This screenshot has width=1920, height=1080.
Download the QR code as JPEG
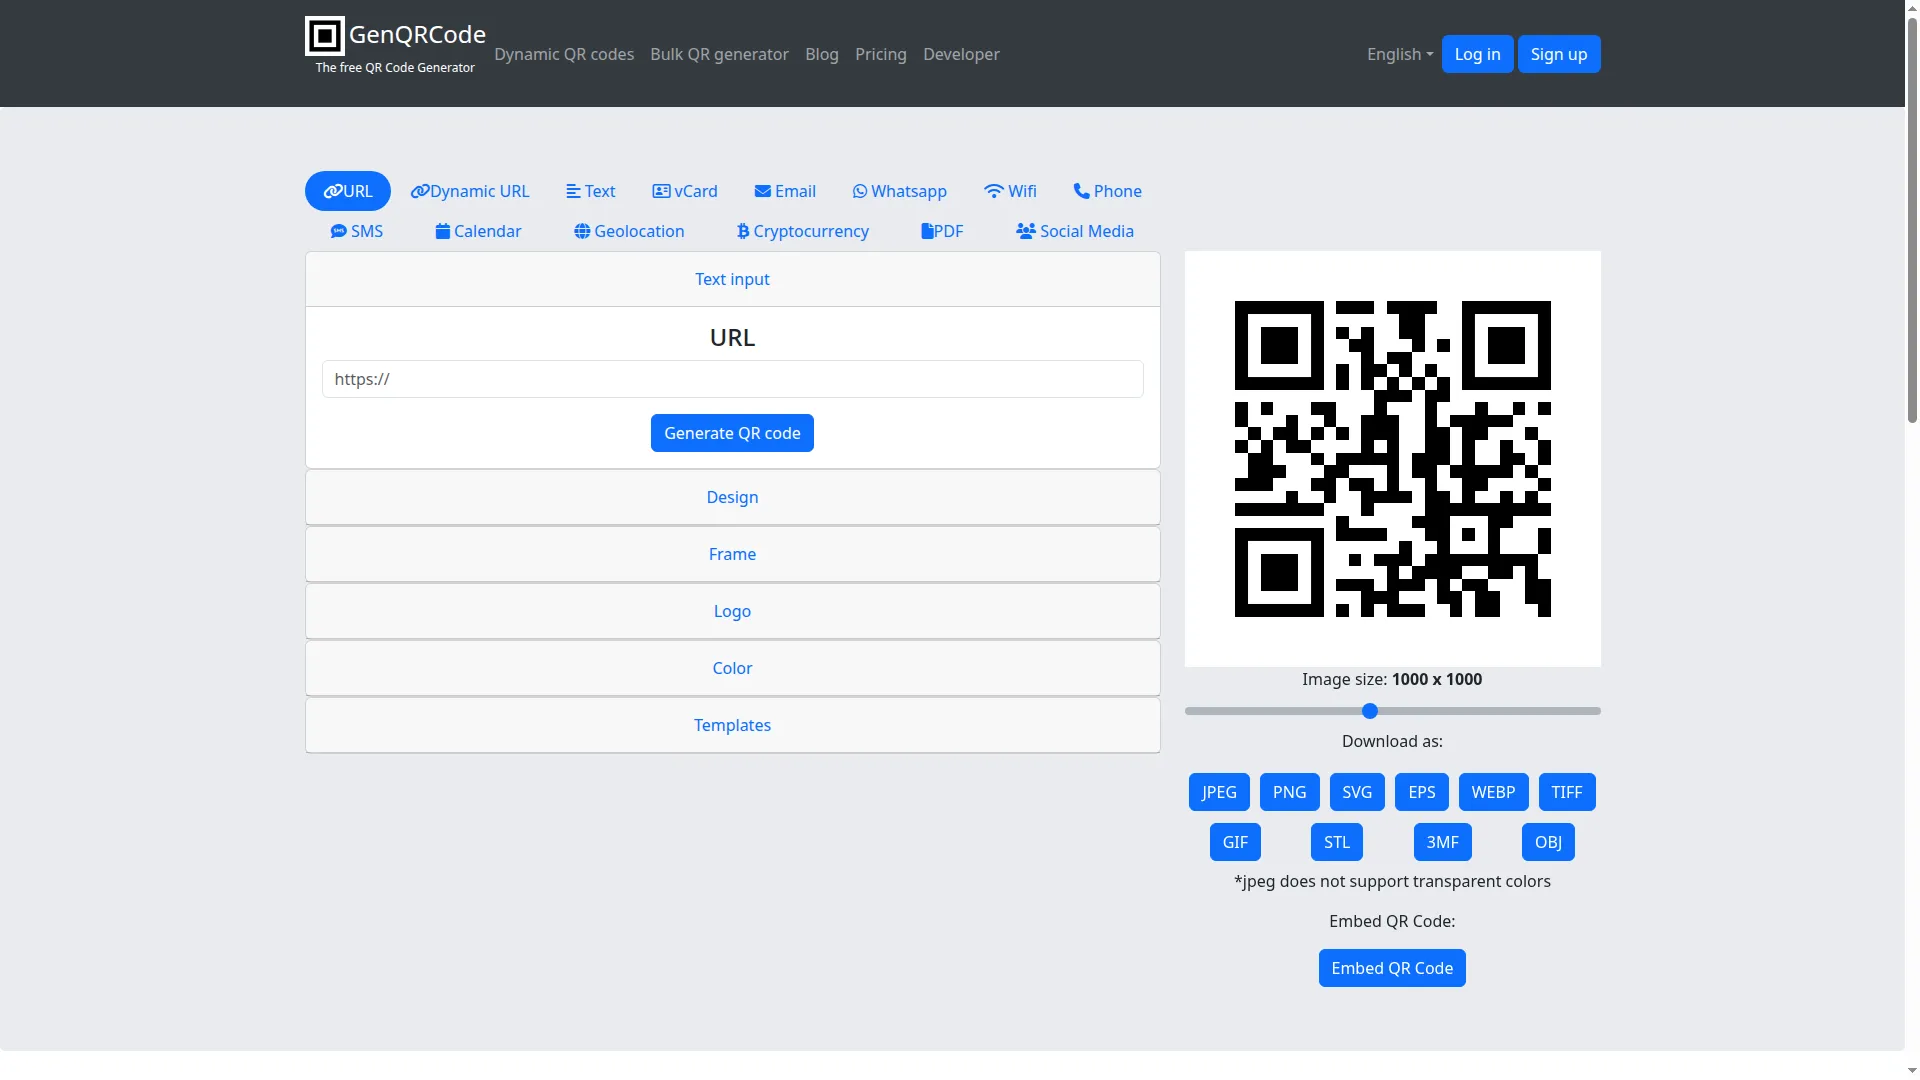click(x=1219, y=792)
